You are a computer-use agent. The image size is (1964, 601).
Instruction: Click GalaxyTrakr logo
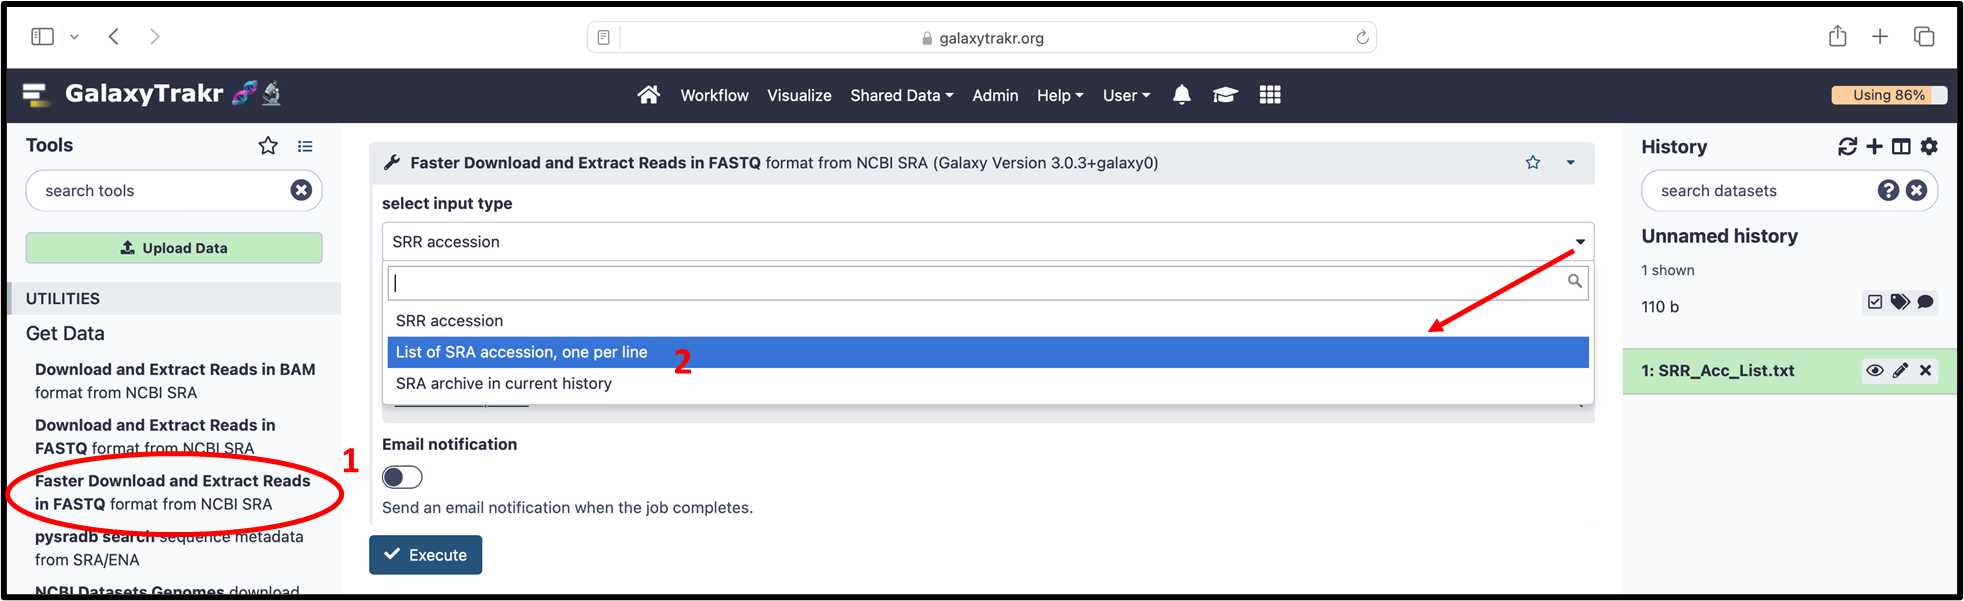(x=152, y=94)
